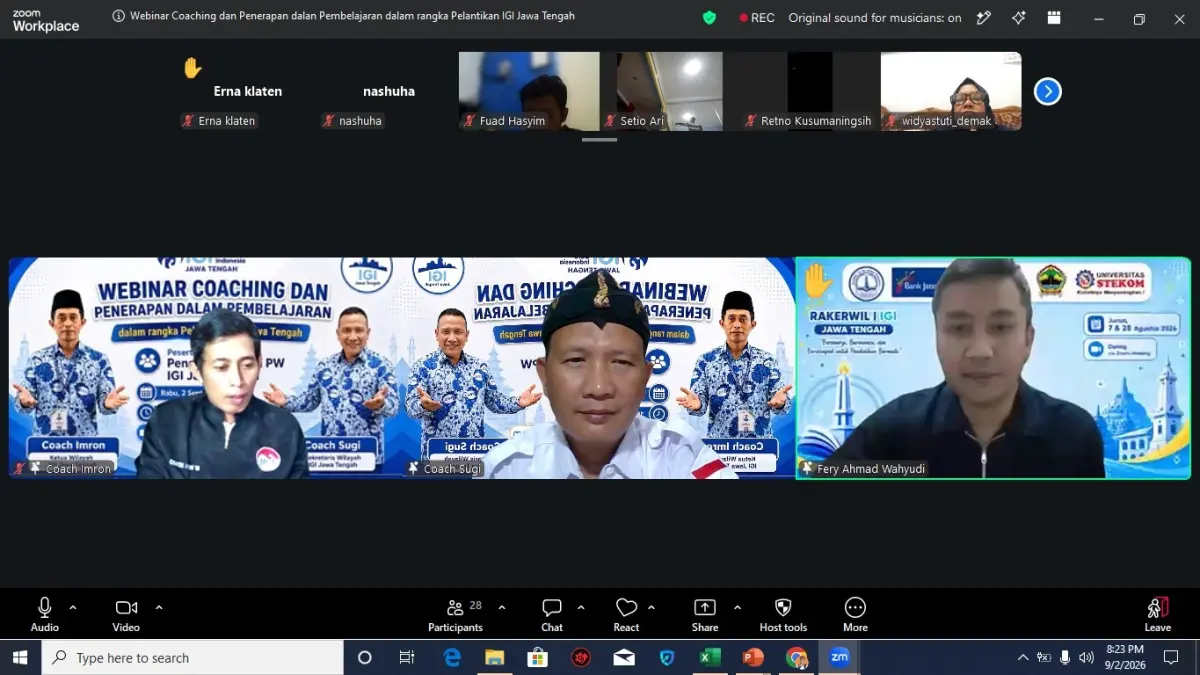
Task: Open Task View on taskbar
Action: [x=406, y=657]
